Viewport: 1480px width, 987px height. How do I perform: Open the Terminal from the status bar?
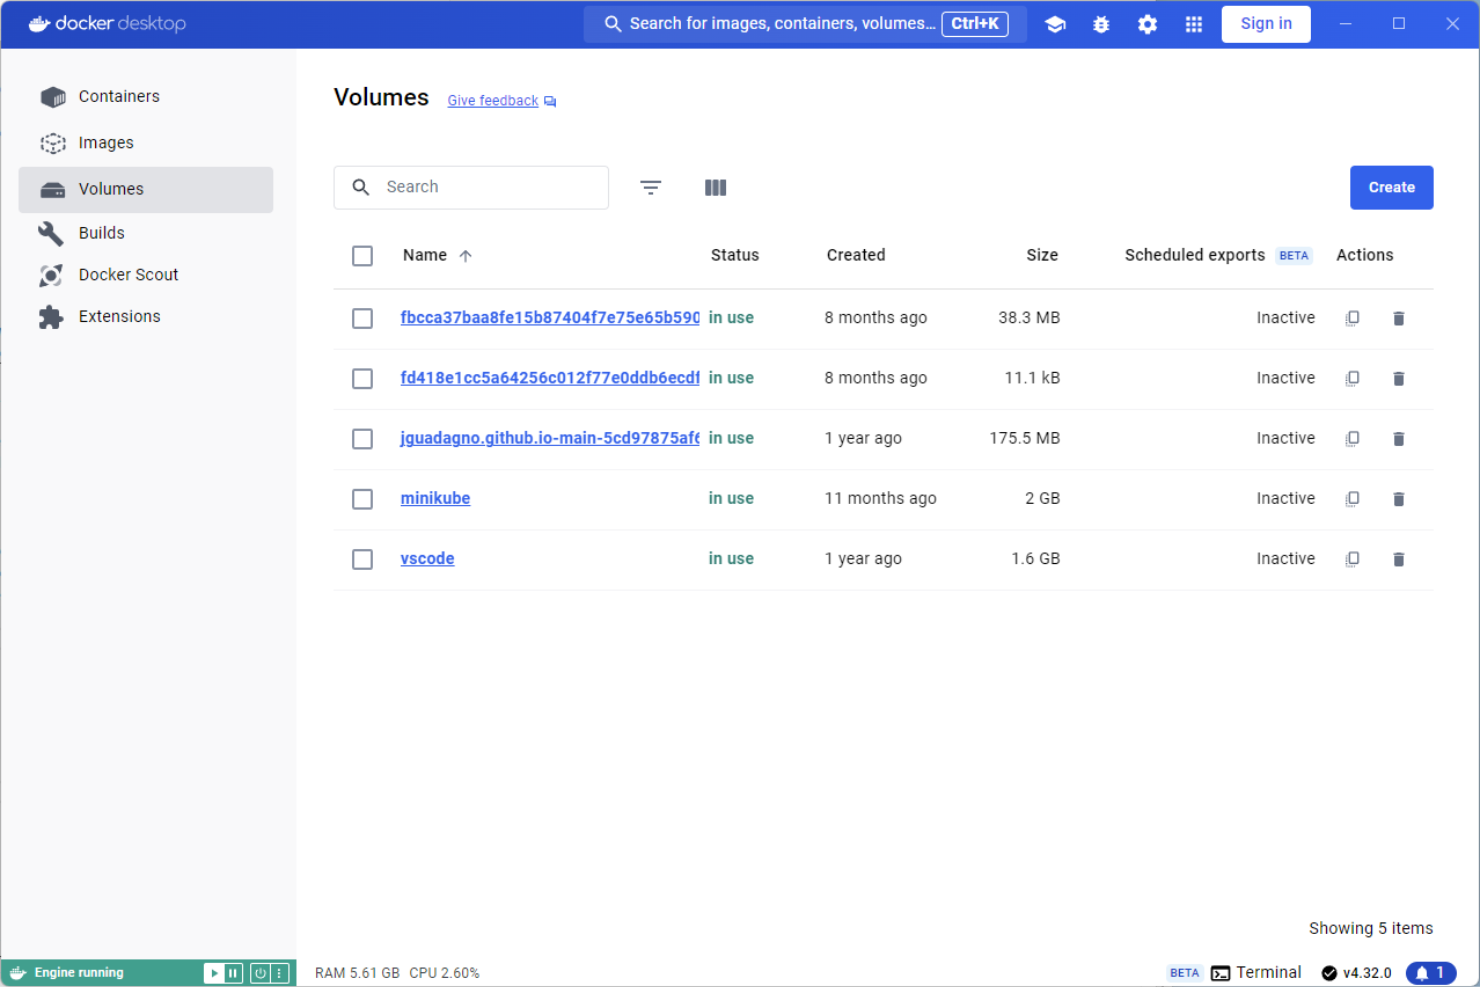1256,972
